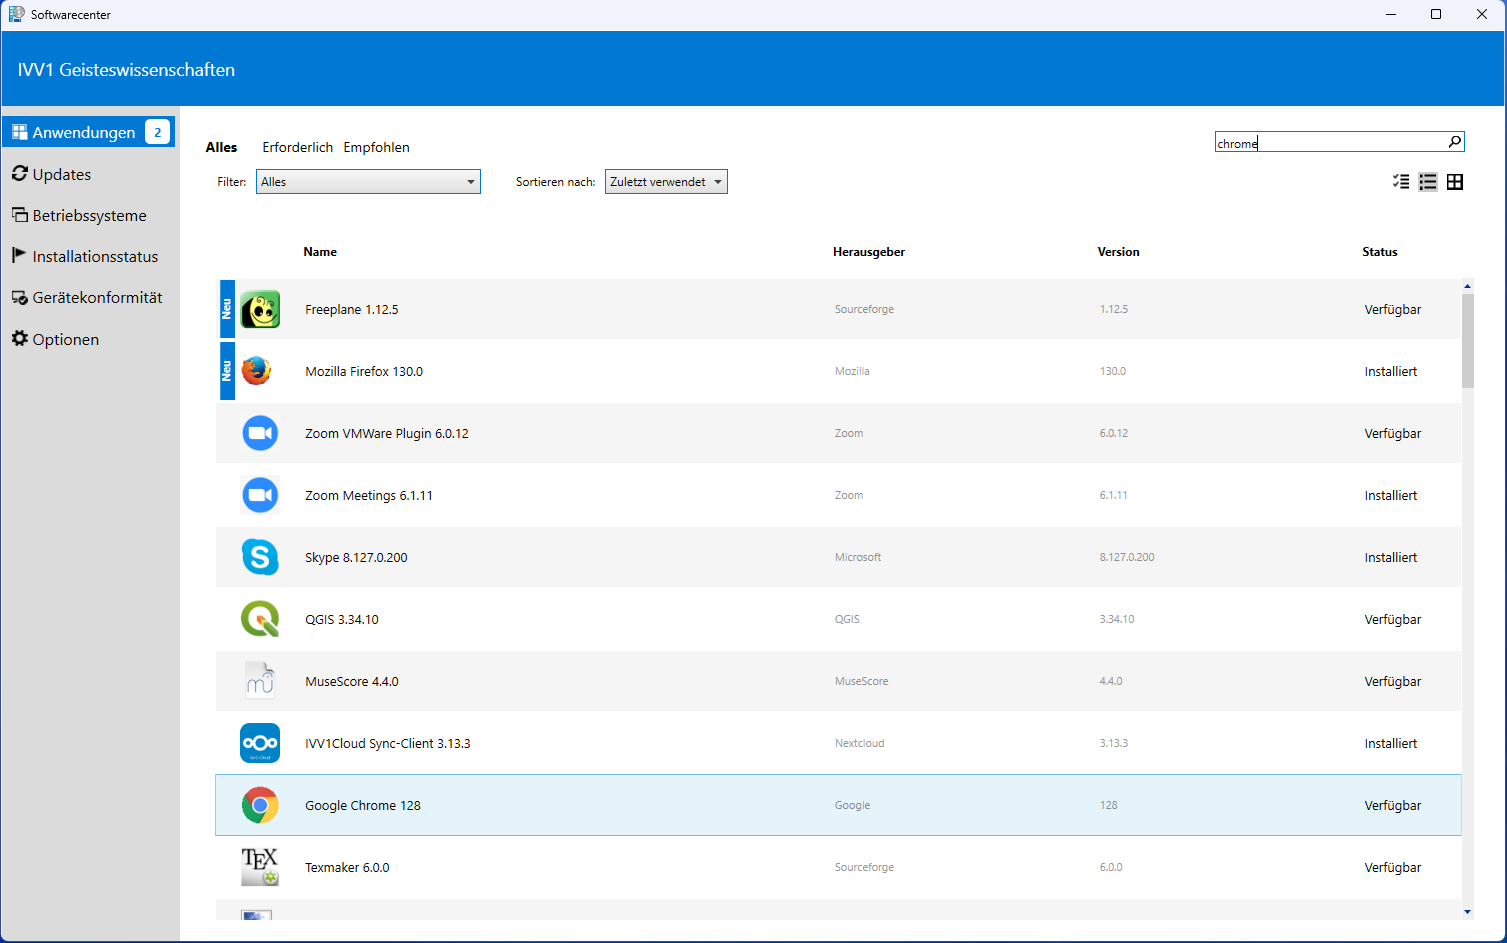The width and height of the screenshot is (1507, 943).
Task: Click the search magnifier icon
Action: [1455, 142]
